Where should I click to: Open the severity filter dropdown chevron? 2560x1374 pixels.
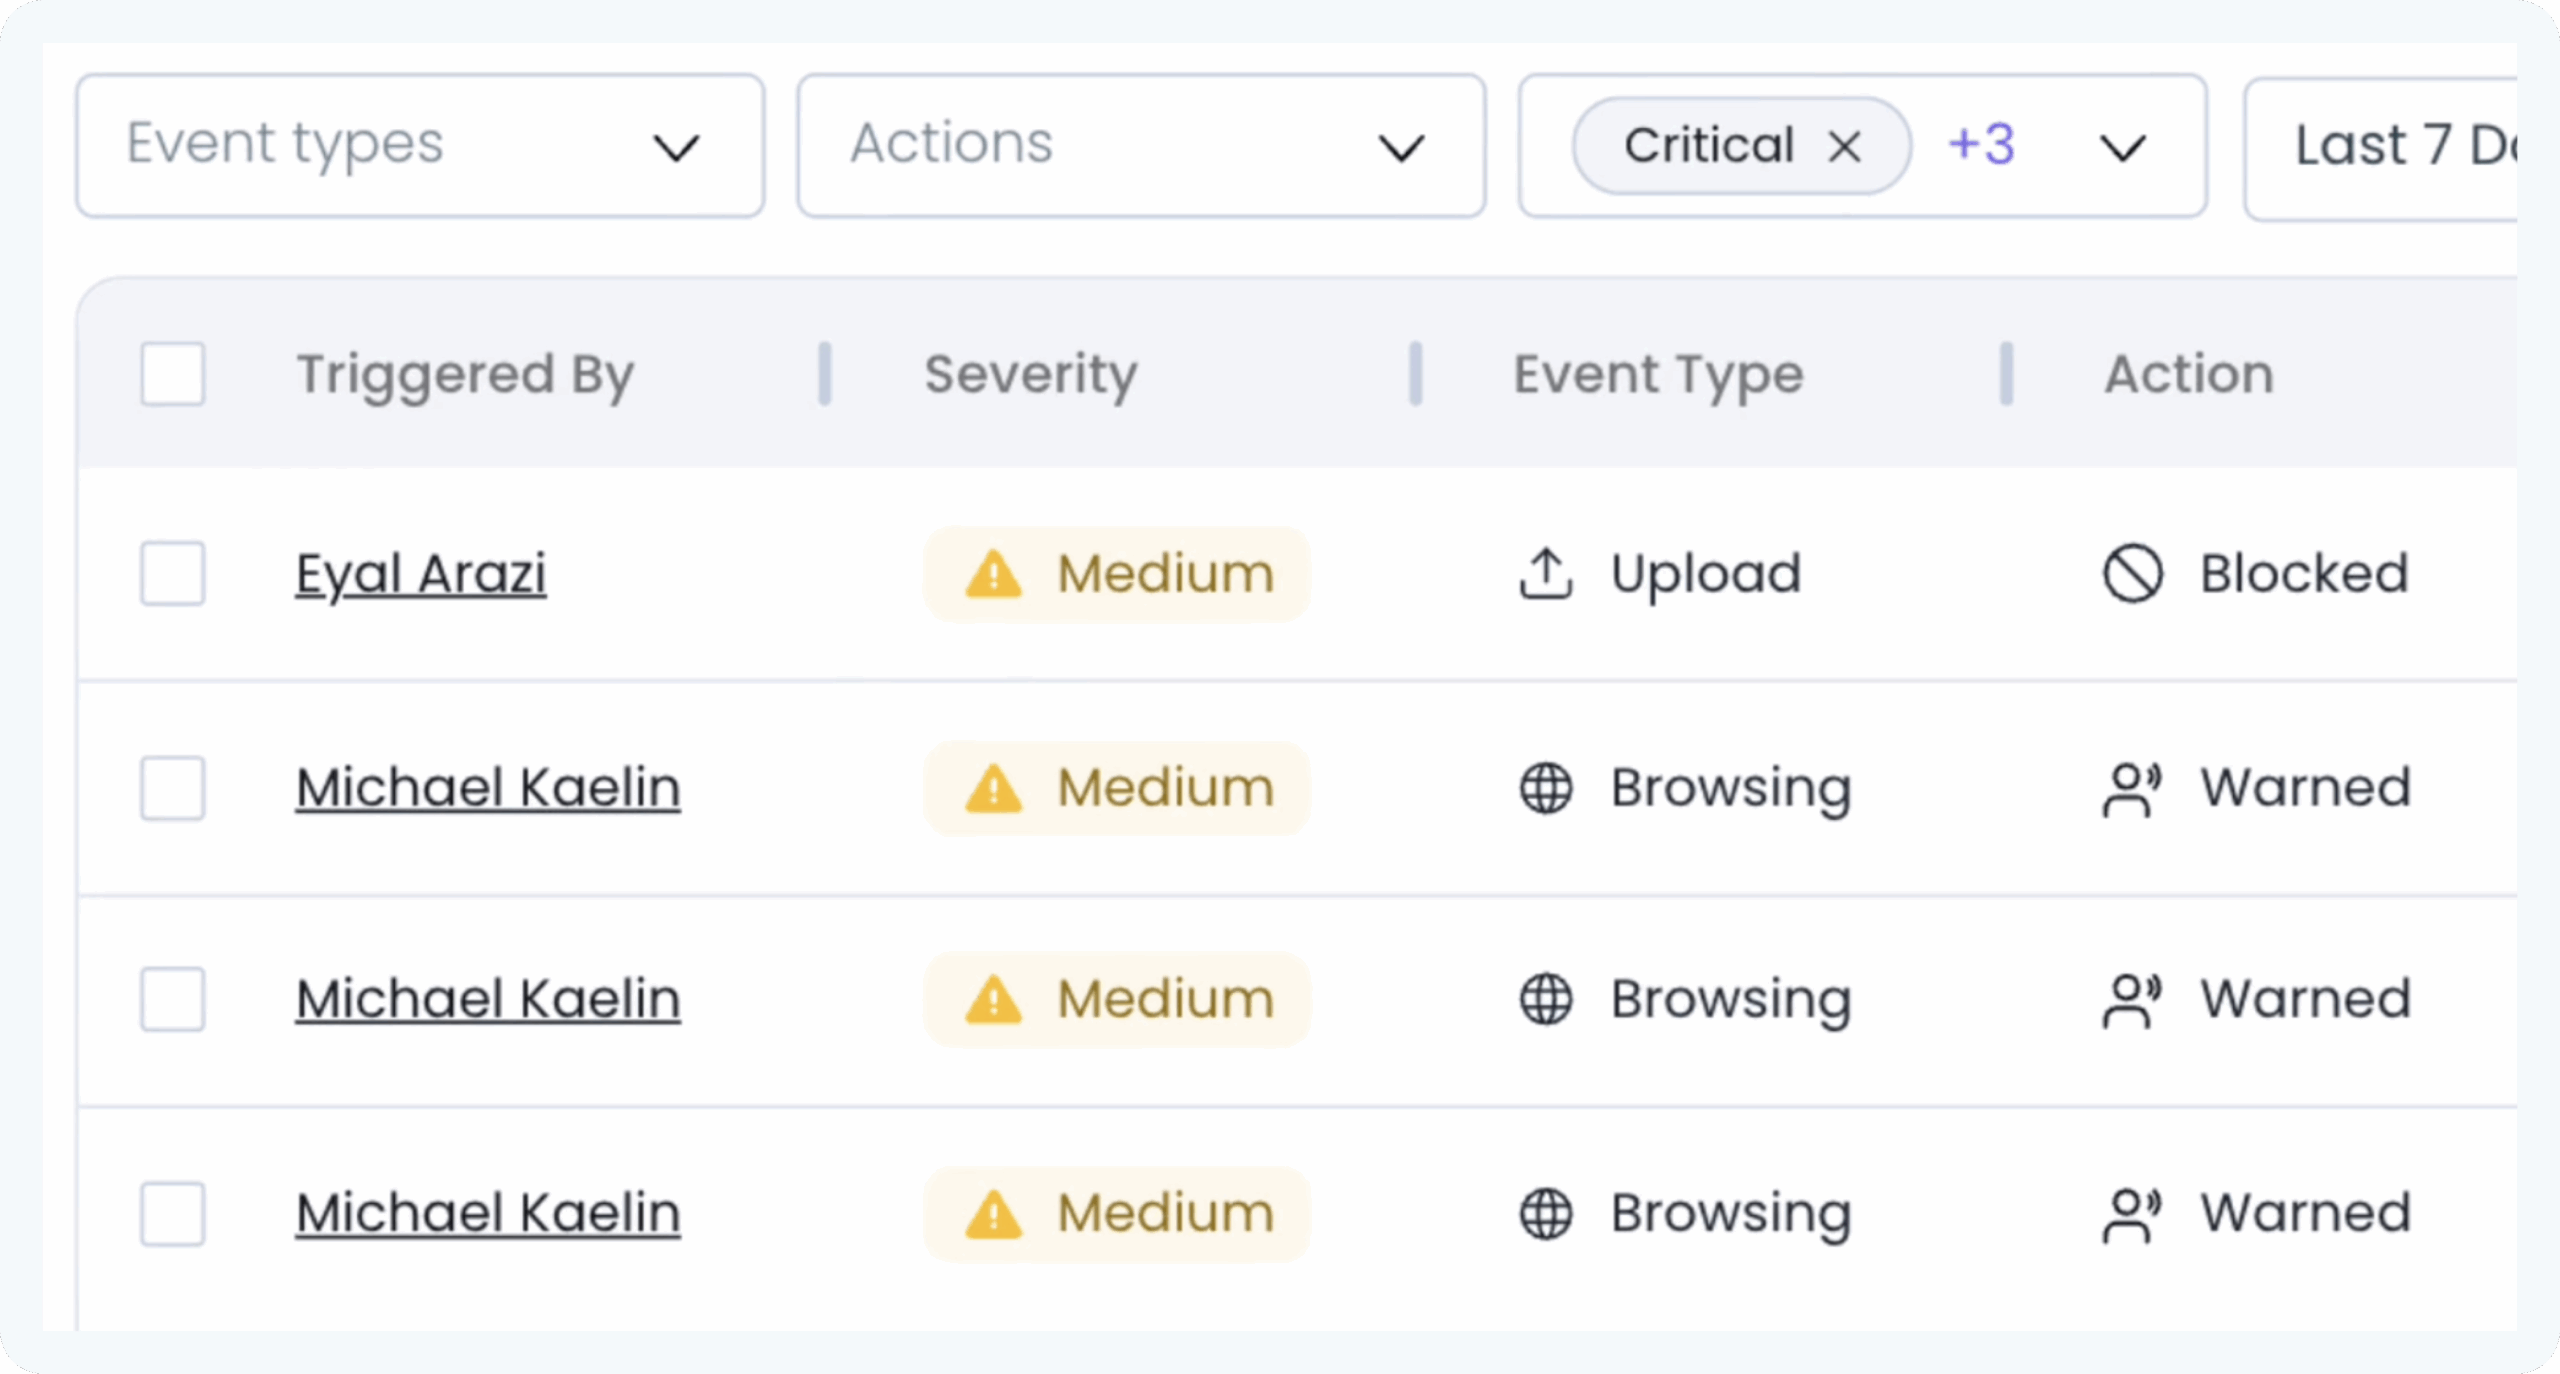coord(2122,148)
